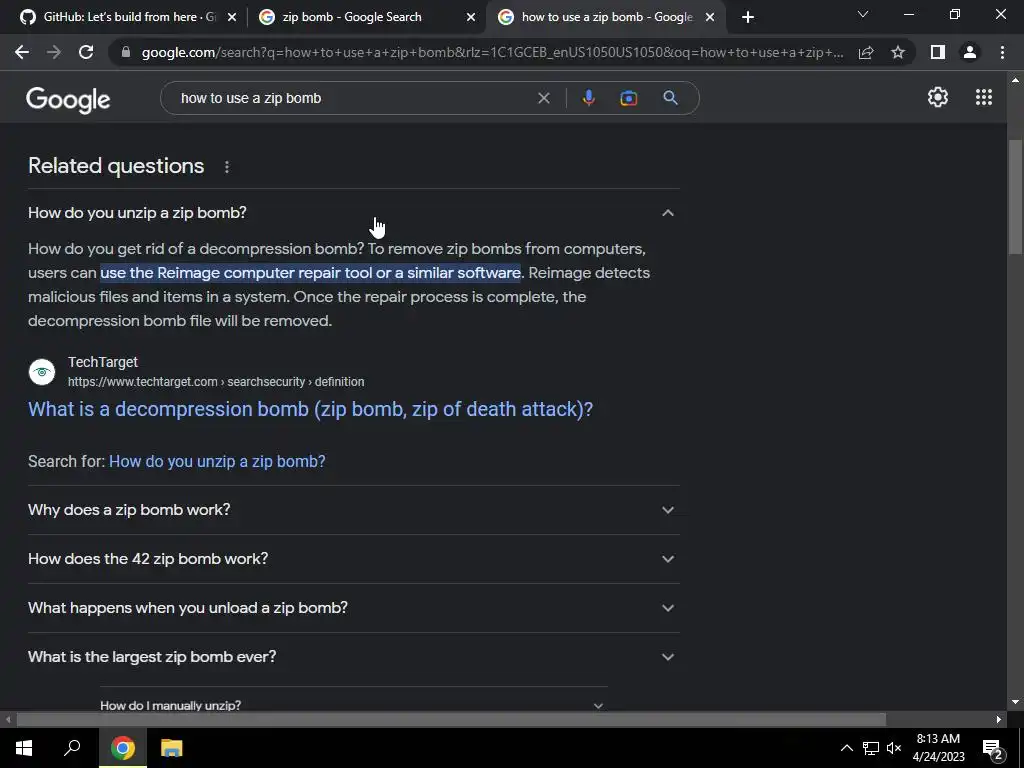Open Chrome profile menu
This screenshot has height=768, width=1024.
point(970,52)
